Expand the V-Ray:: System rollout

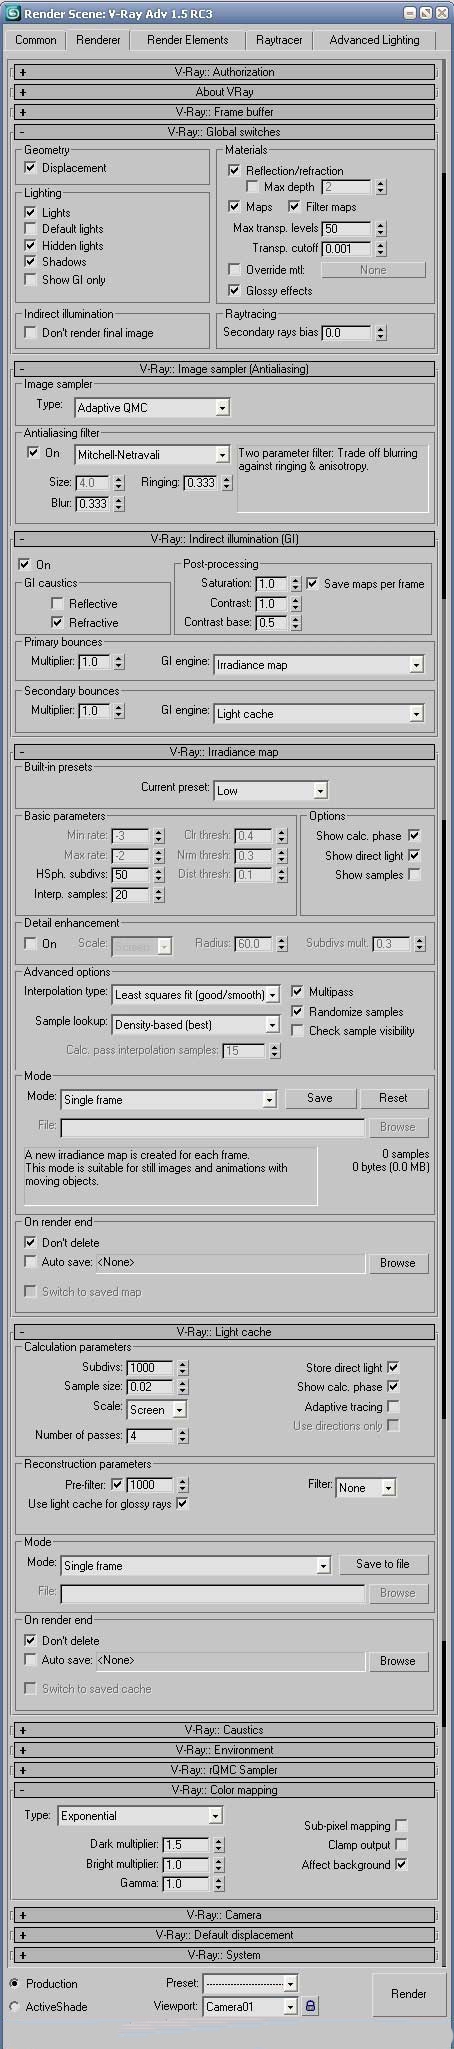225,1955
